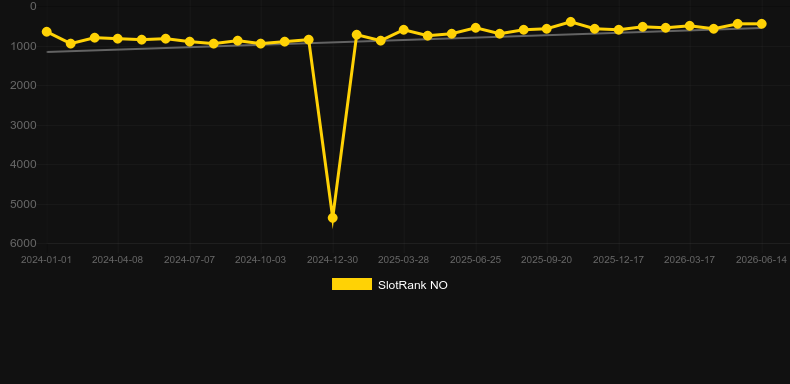
Task: Click the x-axis label 2025-09-20
Action: [547, 260]
